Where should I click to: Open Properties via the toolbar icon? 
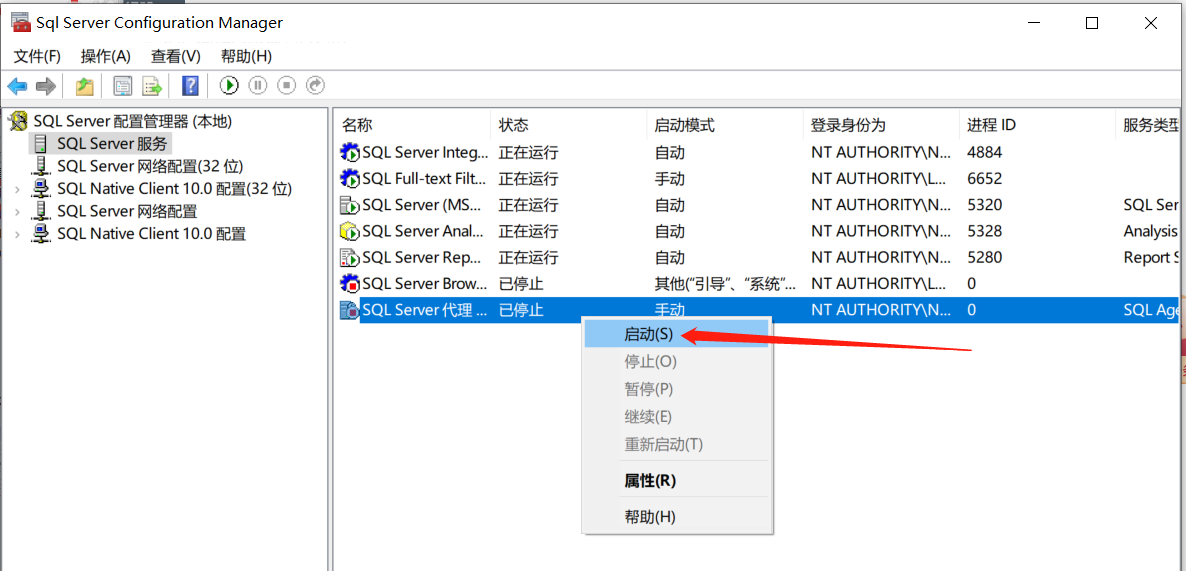click(122, 86)
